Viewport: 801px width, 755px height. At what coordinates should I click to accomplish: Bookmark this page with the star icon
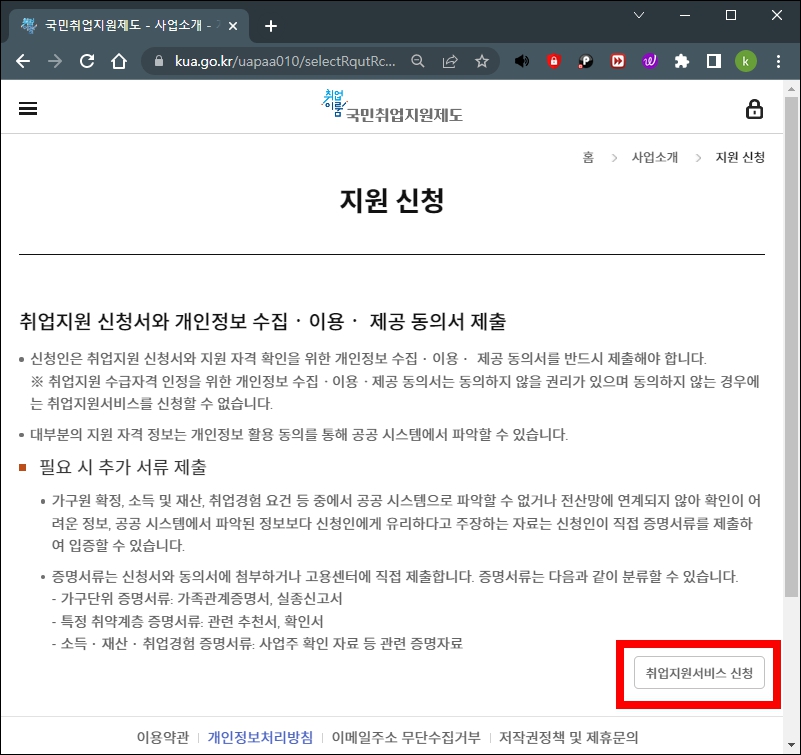click(481, 60)
